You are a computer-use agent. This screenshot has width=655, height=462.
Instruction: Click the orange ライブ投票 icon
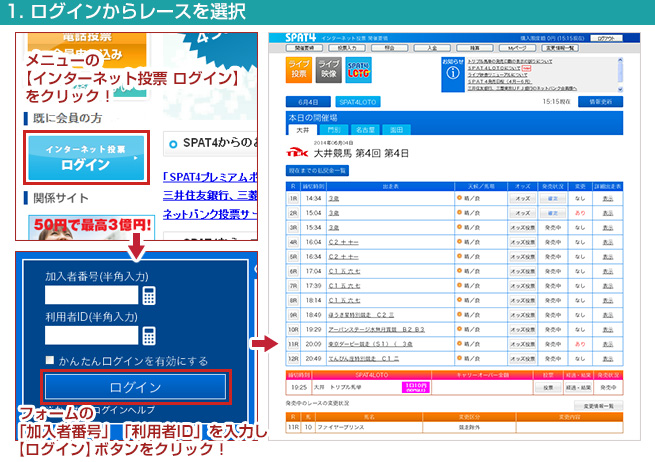click(x=299, y=69)
